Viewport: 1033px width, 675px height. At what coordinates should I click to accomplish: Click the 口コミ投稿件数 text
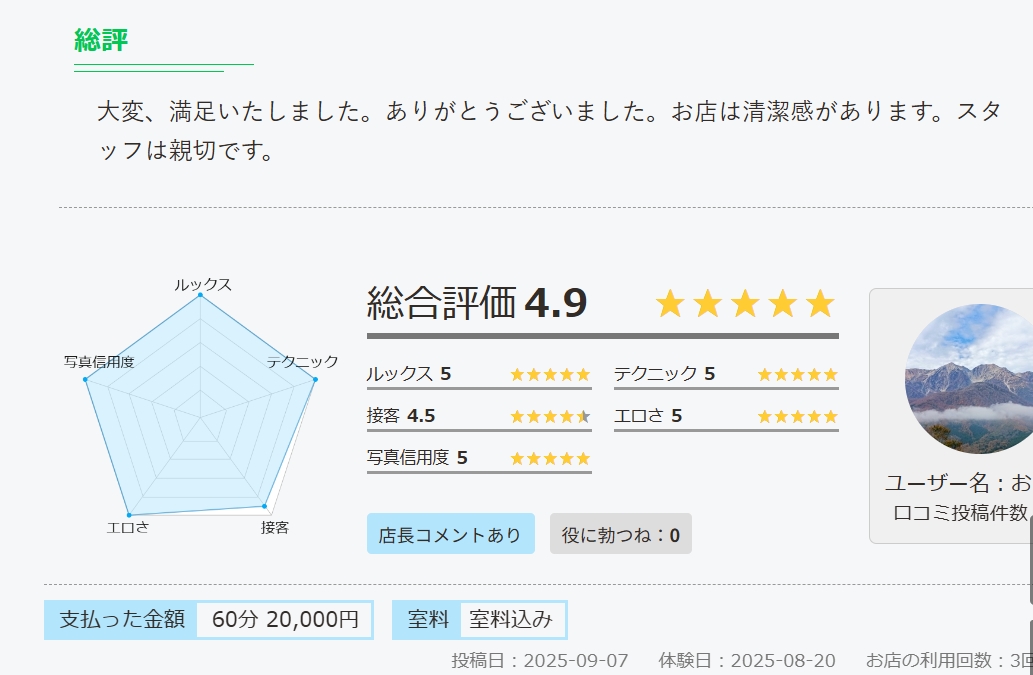coord(963,512)
